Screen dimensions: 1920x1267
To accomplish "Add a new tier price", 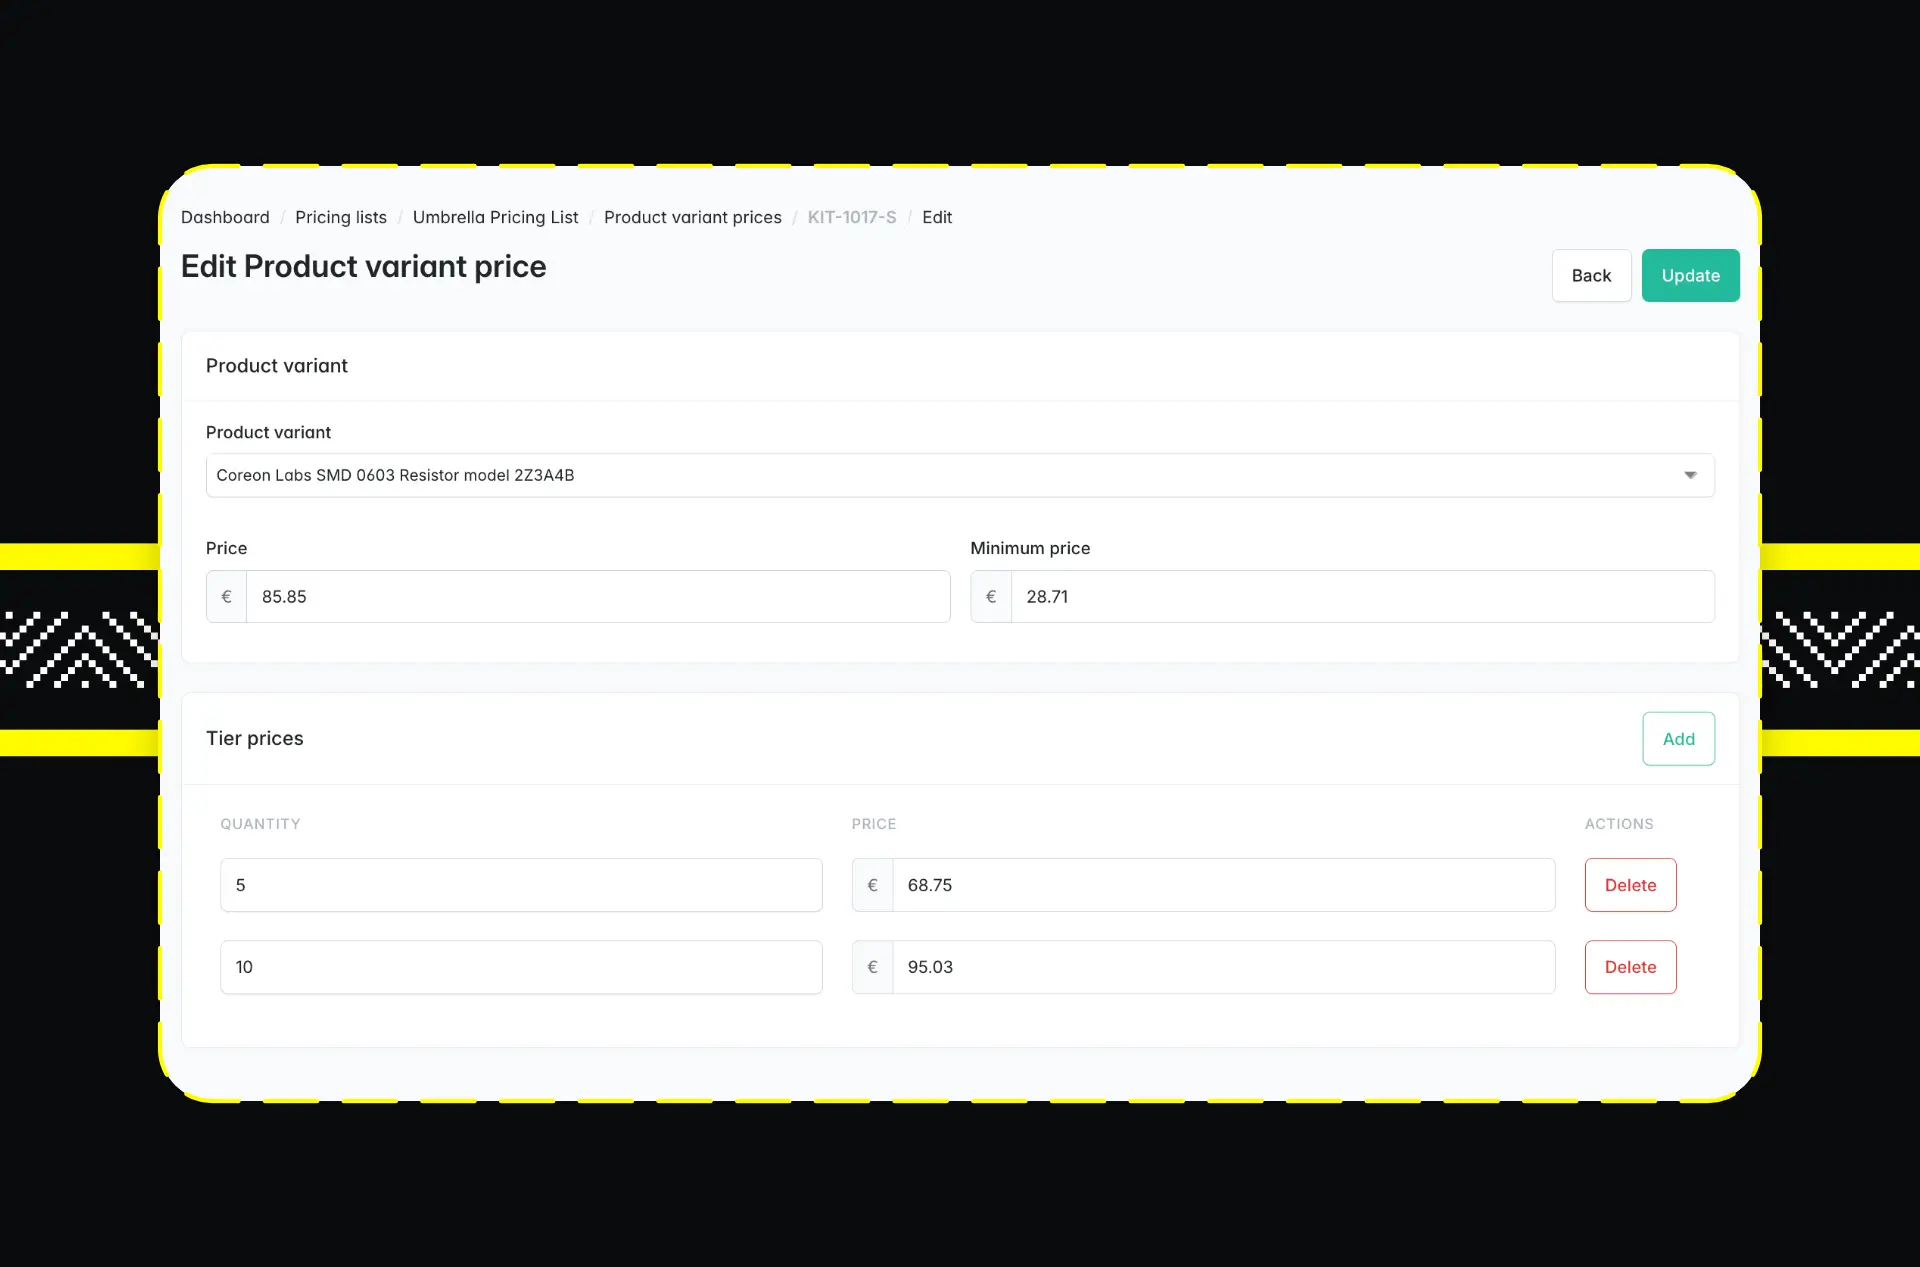I will (x=1678, y=739).
